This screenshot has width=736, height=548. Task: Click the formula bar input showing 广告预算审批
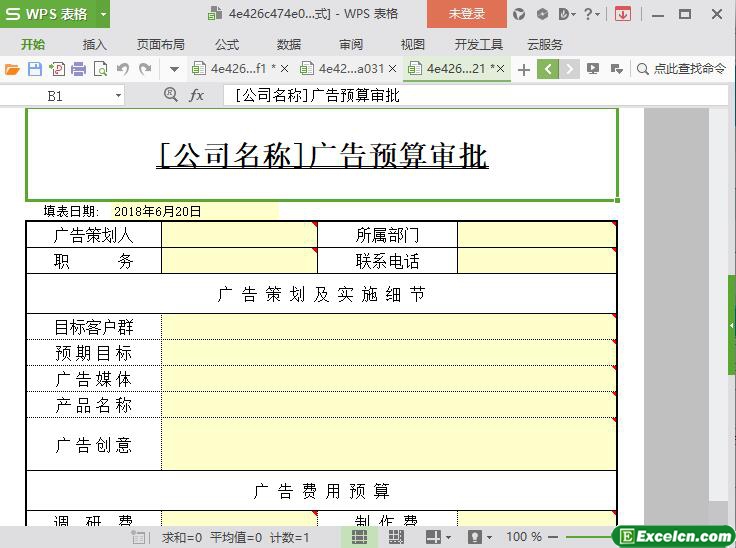450,95
